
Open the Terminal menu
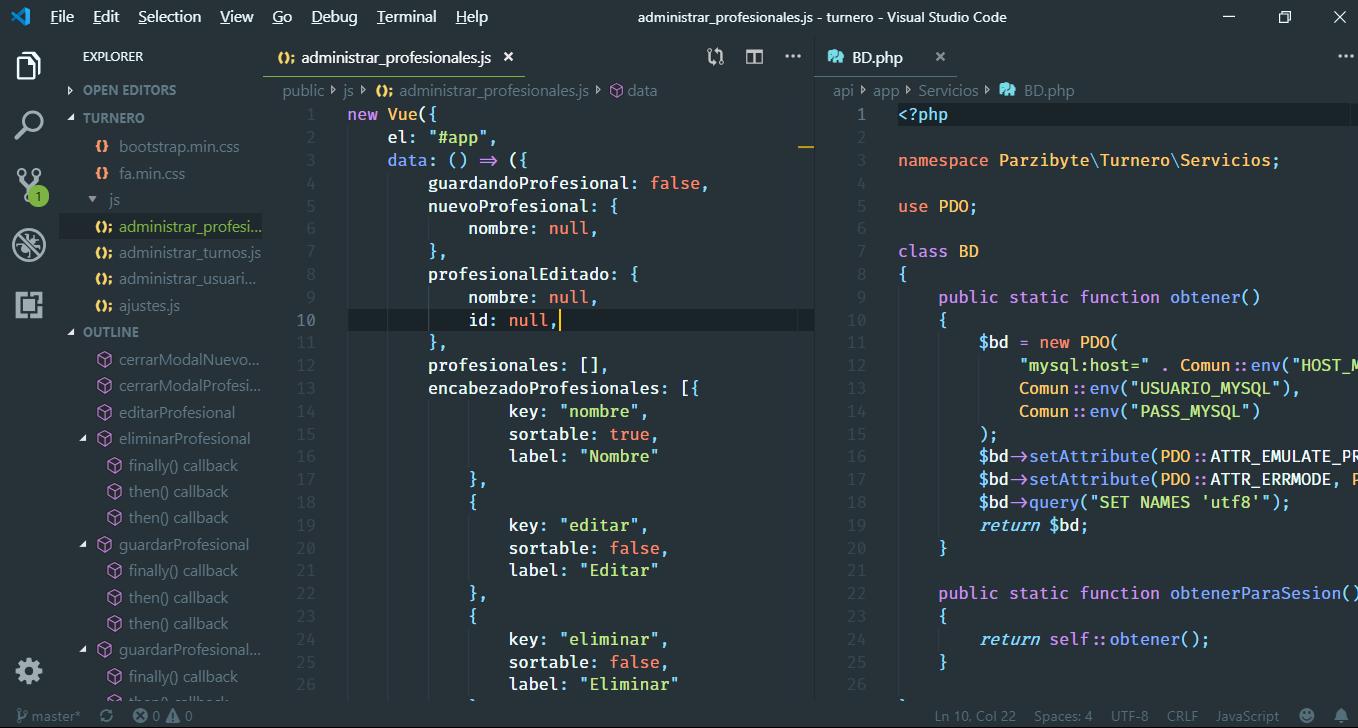click(407, 16)
